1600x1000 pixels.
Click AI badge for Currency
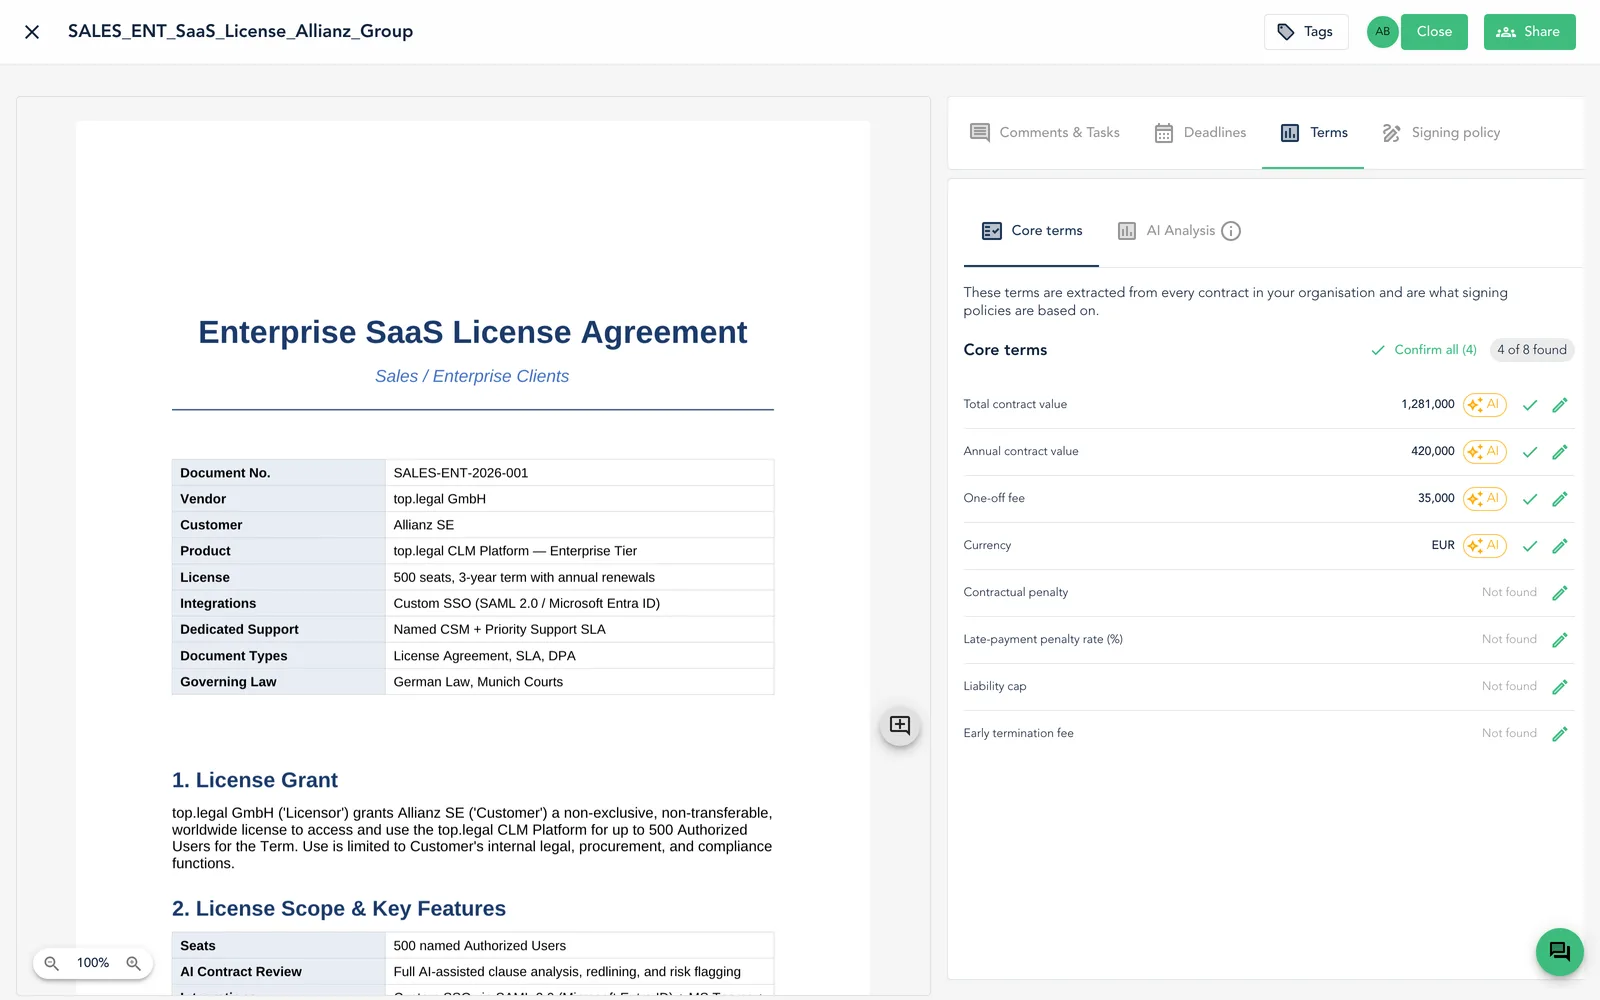pos(1484,546)
